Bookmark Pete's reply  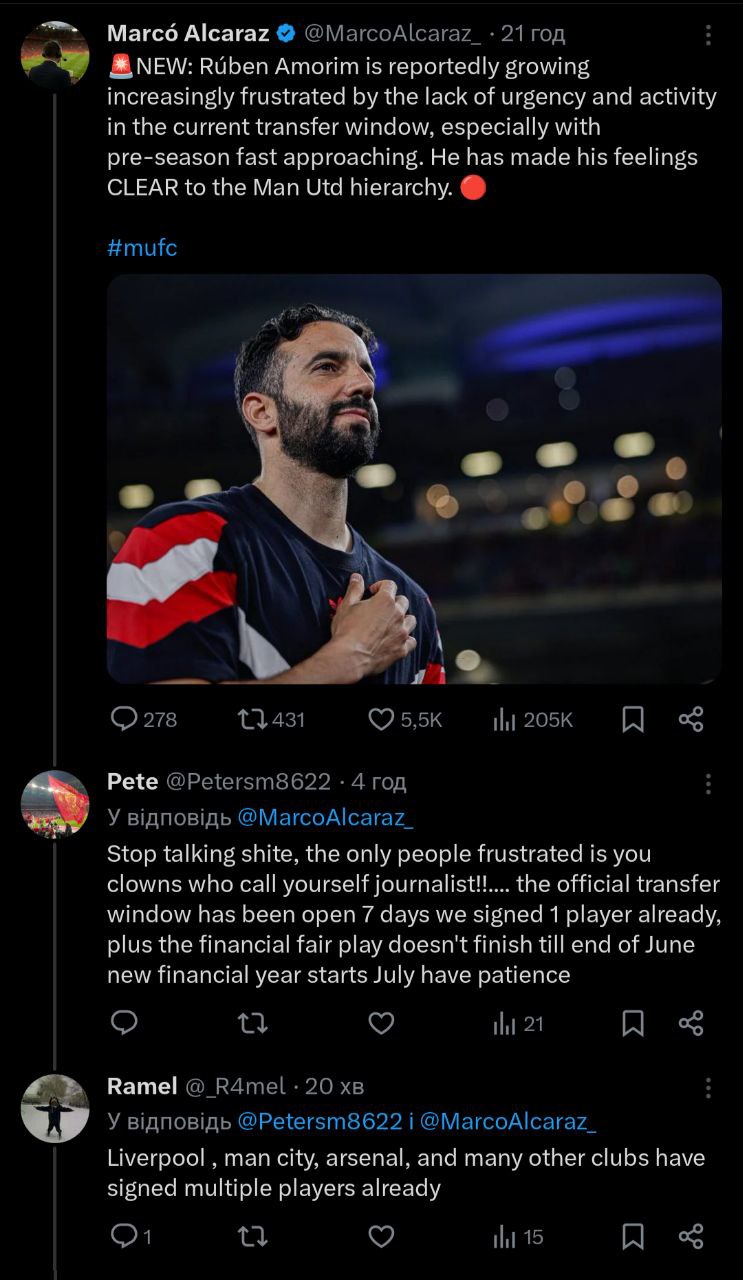[x=633, y=1023]
